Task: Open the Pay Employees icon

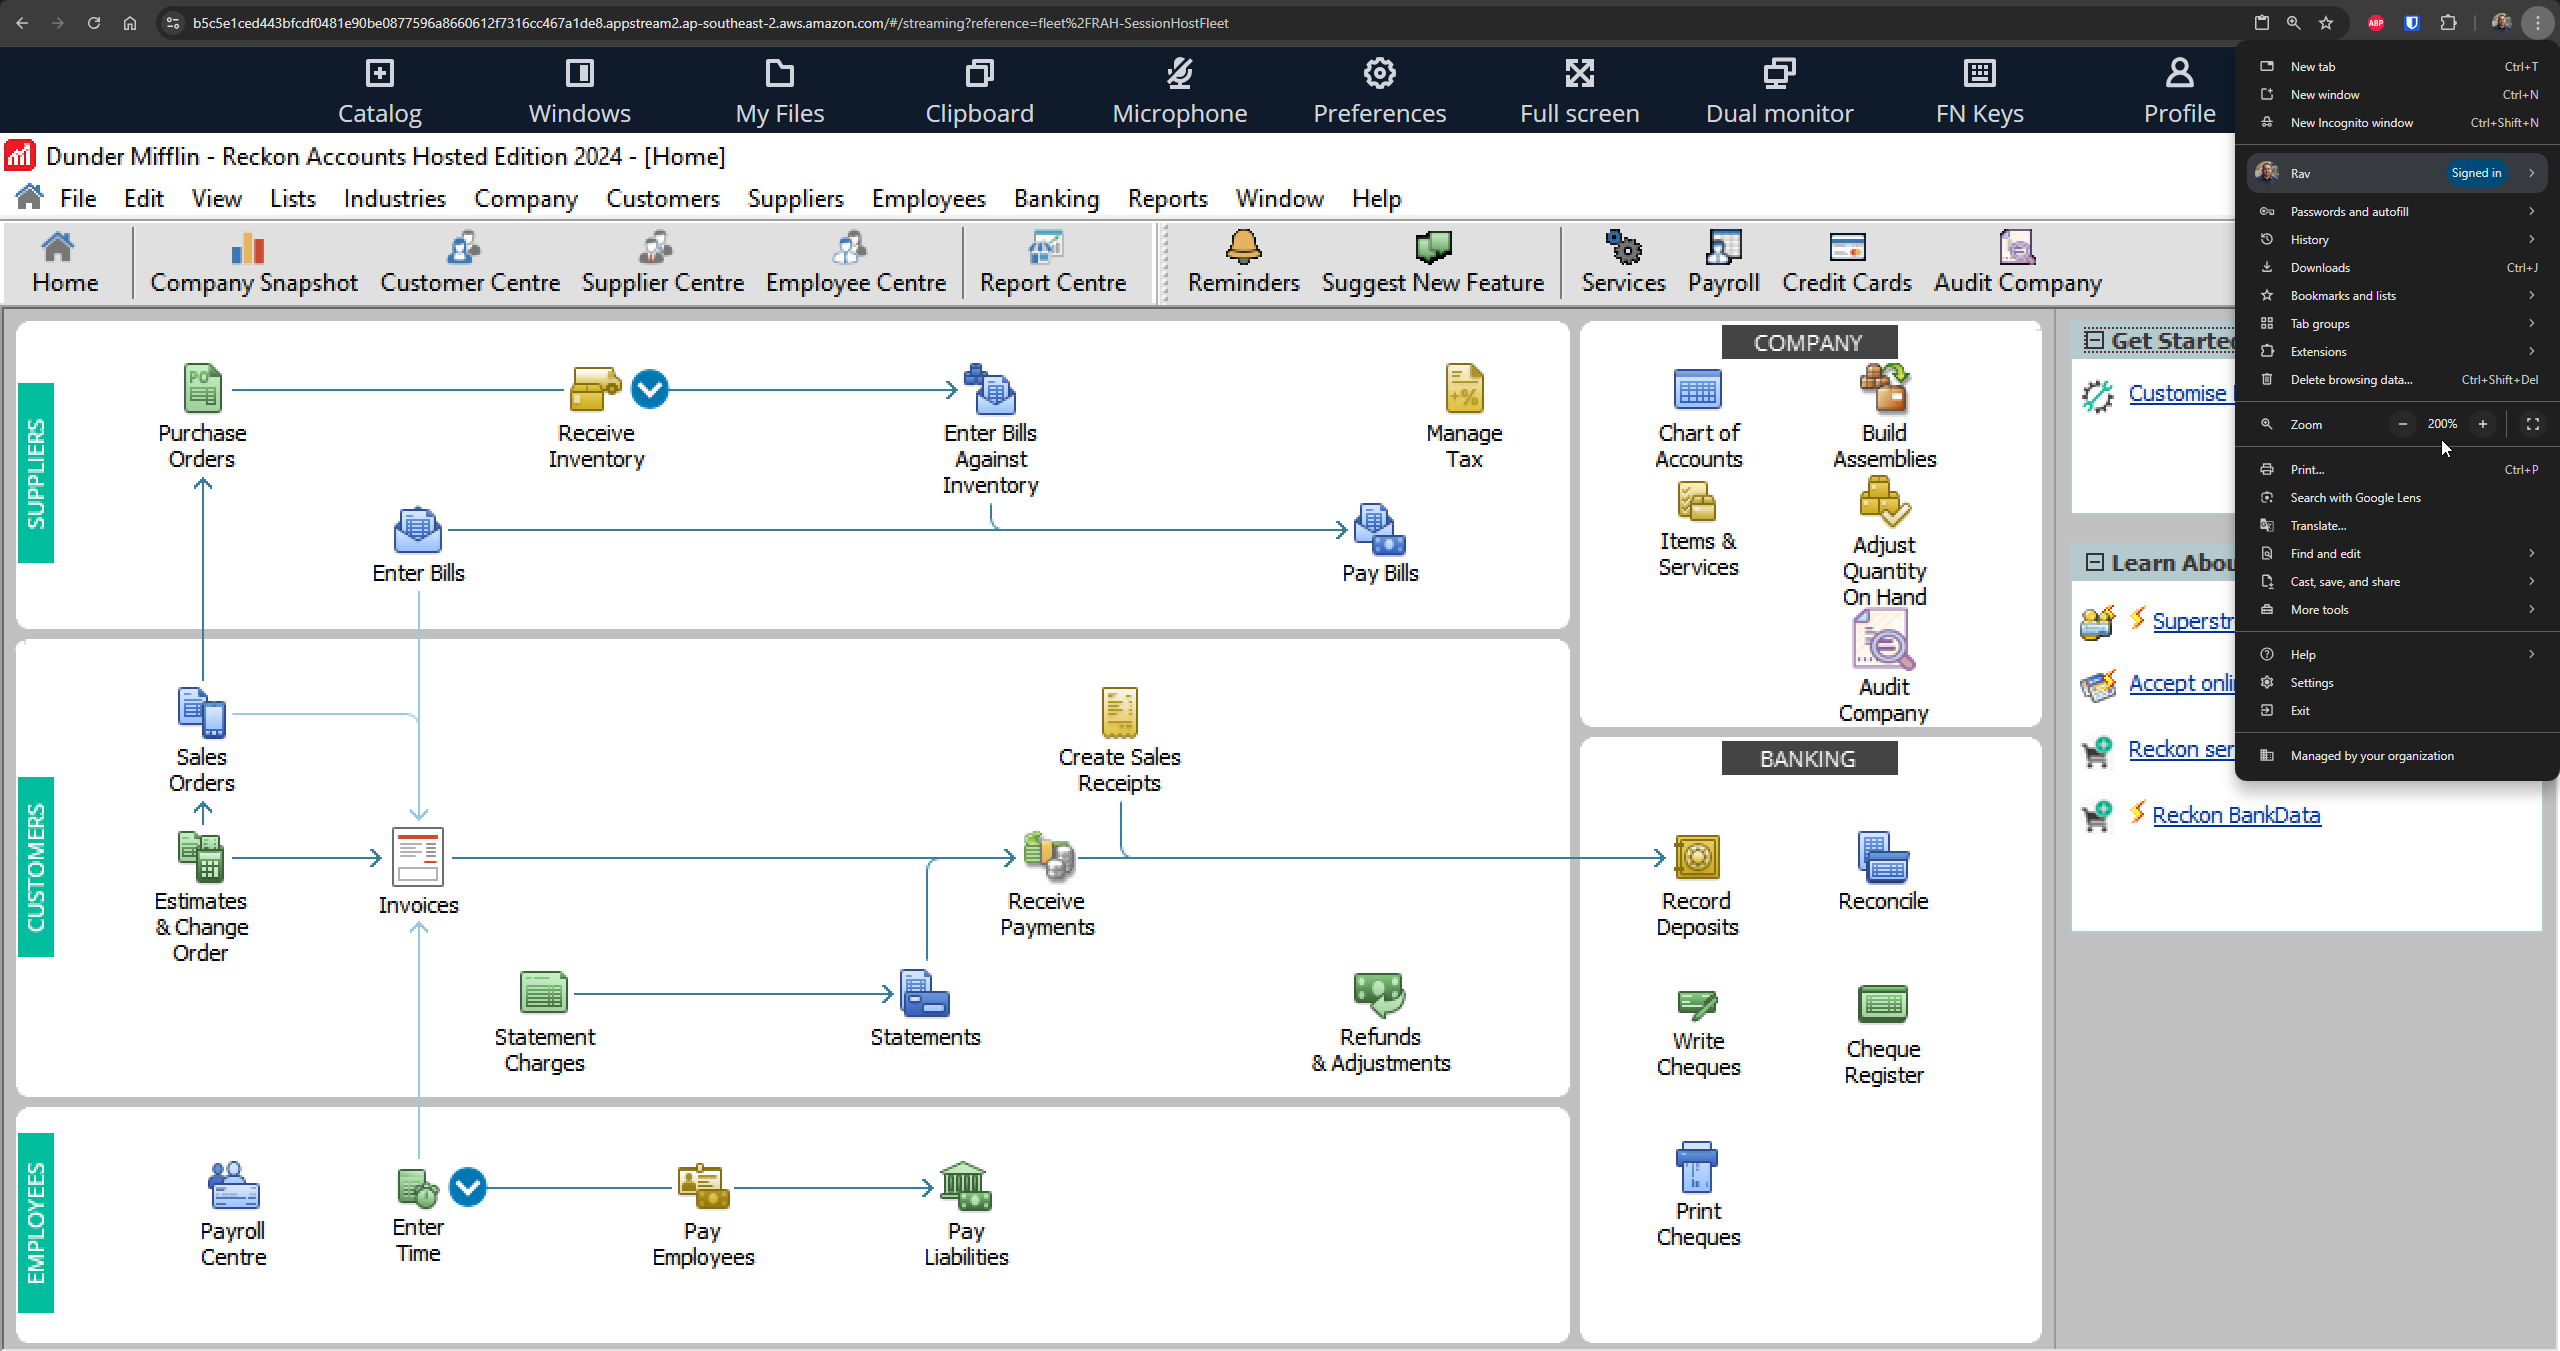Action: [703, 1187]
